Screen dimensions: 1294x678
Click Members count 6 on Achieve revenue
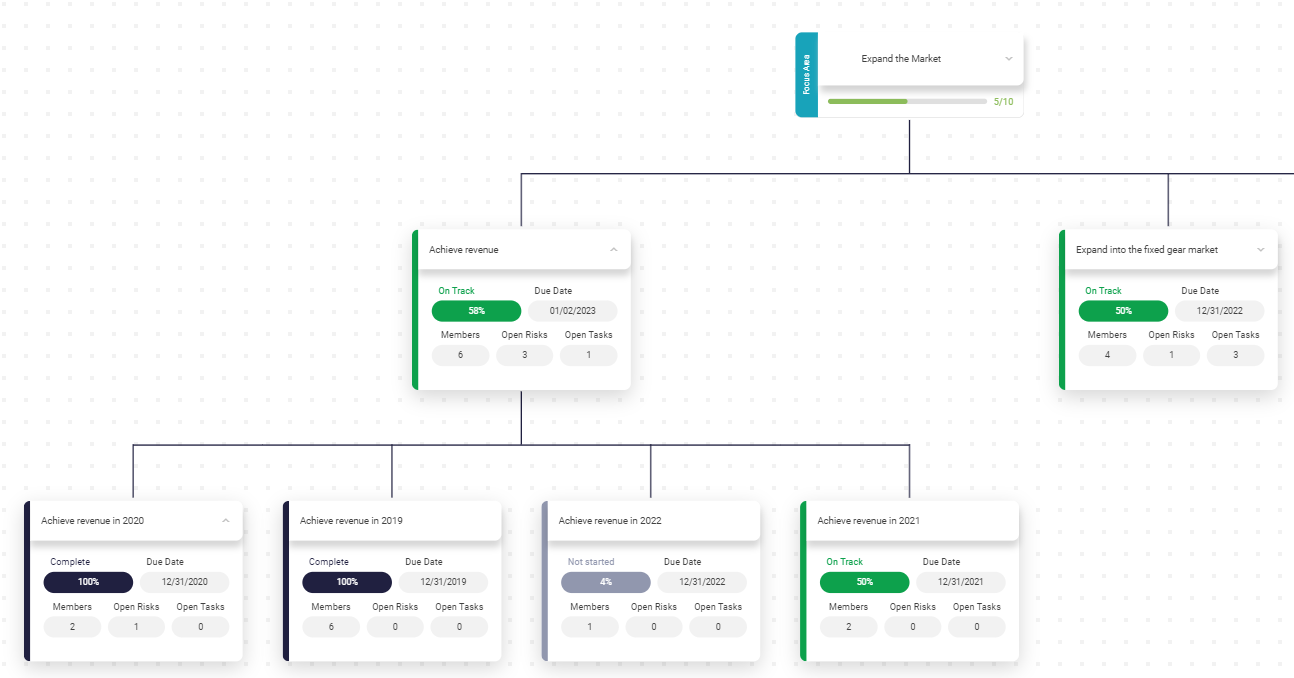[x=460, y=355]
